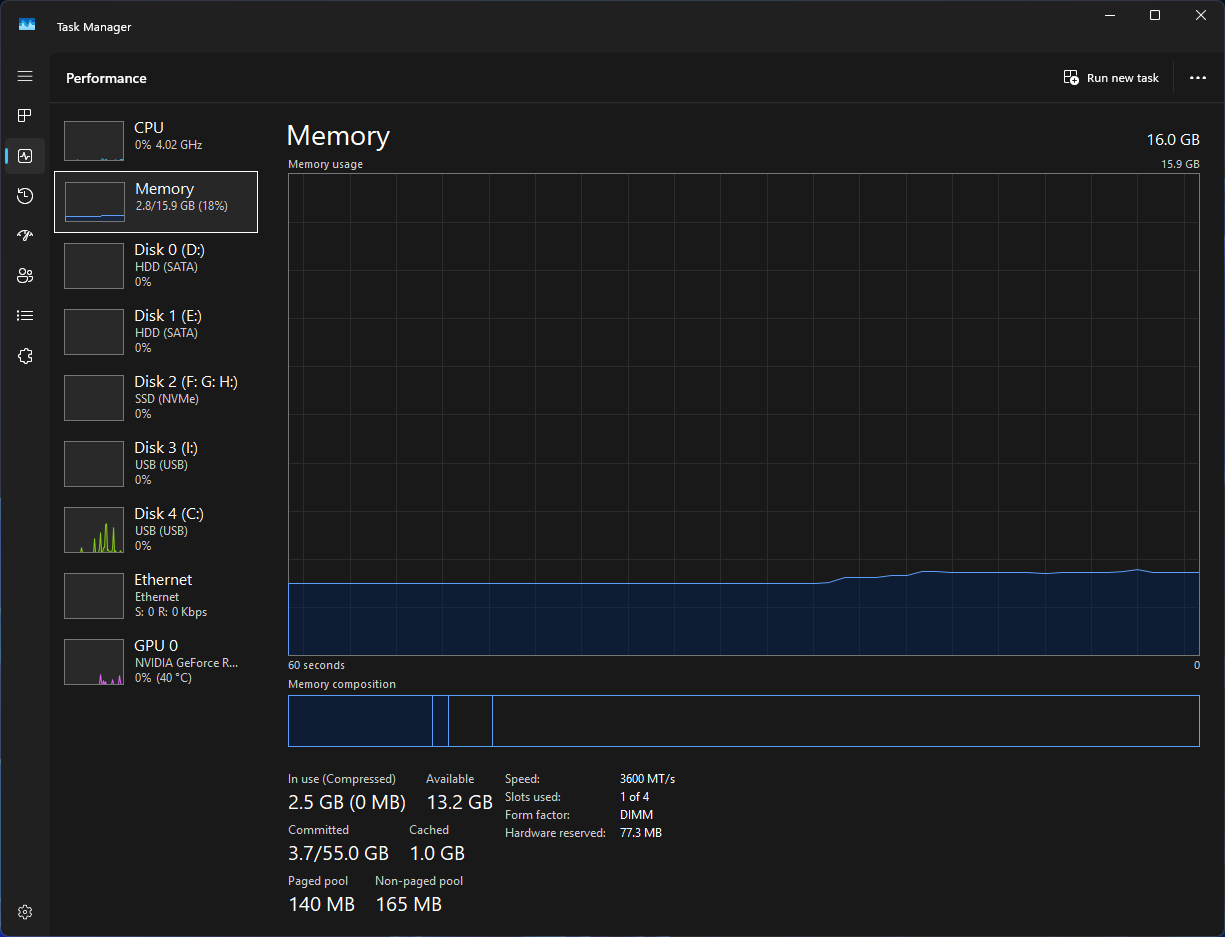The image size is (1225, 937).
Task: View Ethernet network performance
Action: 155,595
